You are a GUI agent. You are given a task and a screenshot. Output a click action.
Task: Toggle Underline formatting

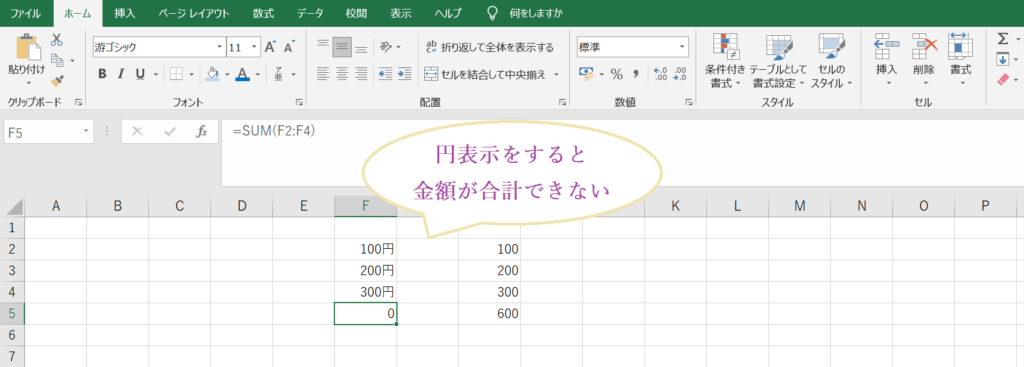[x=139, y=74]
